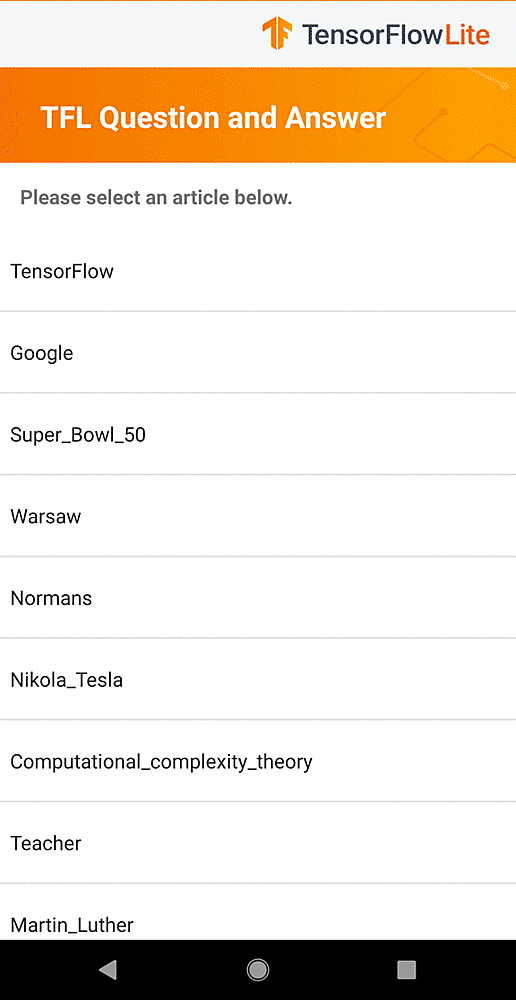Open the Teacher article
516x1000 pixels.
click(x=258, y=842)
